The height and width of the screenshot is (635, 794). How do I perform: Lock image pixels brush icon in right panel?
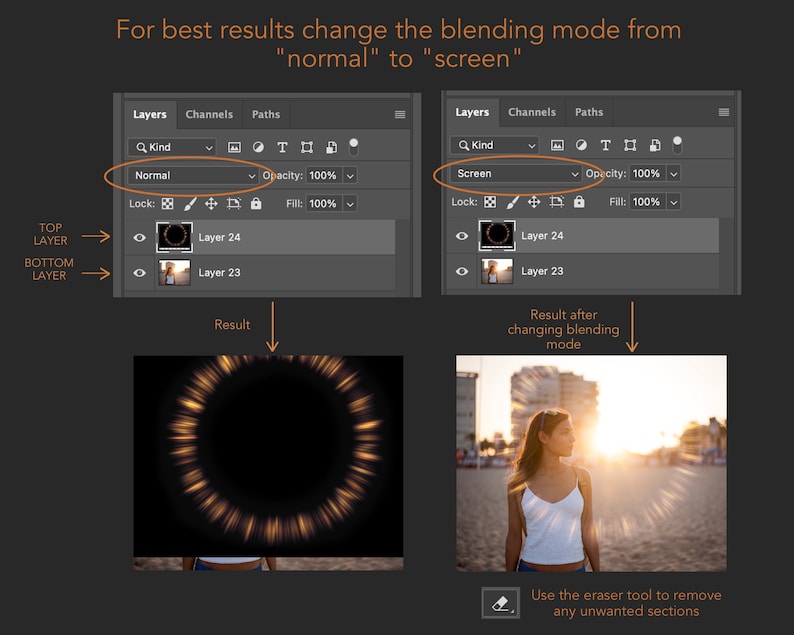pyautogui.click(x=512, y=202)
